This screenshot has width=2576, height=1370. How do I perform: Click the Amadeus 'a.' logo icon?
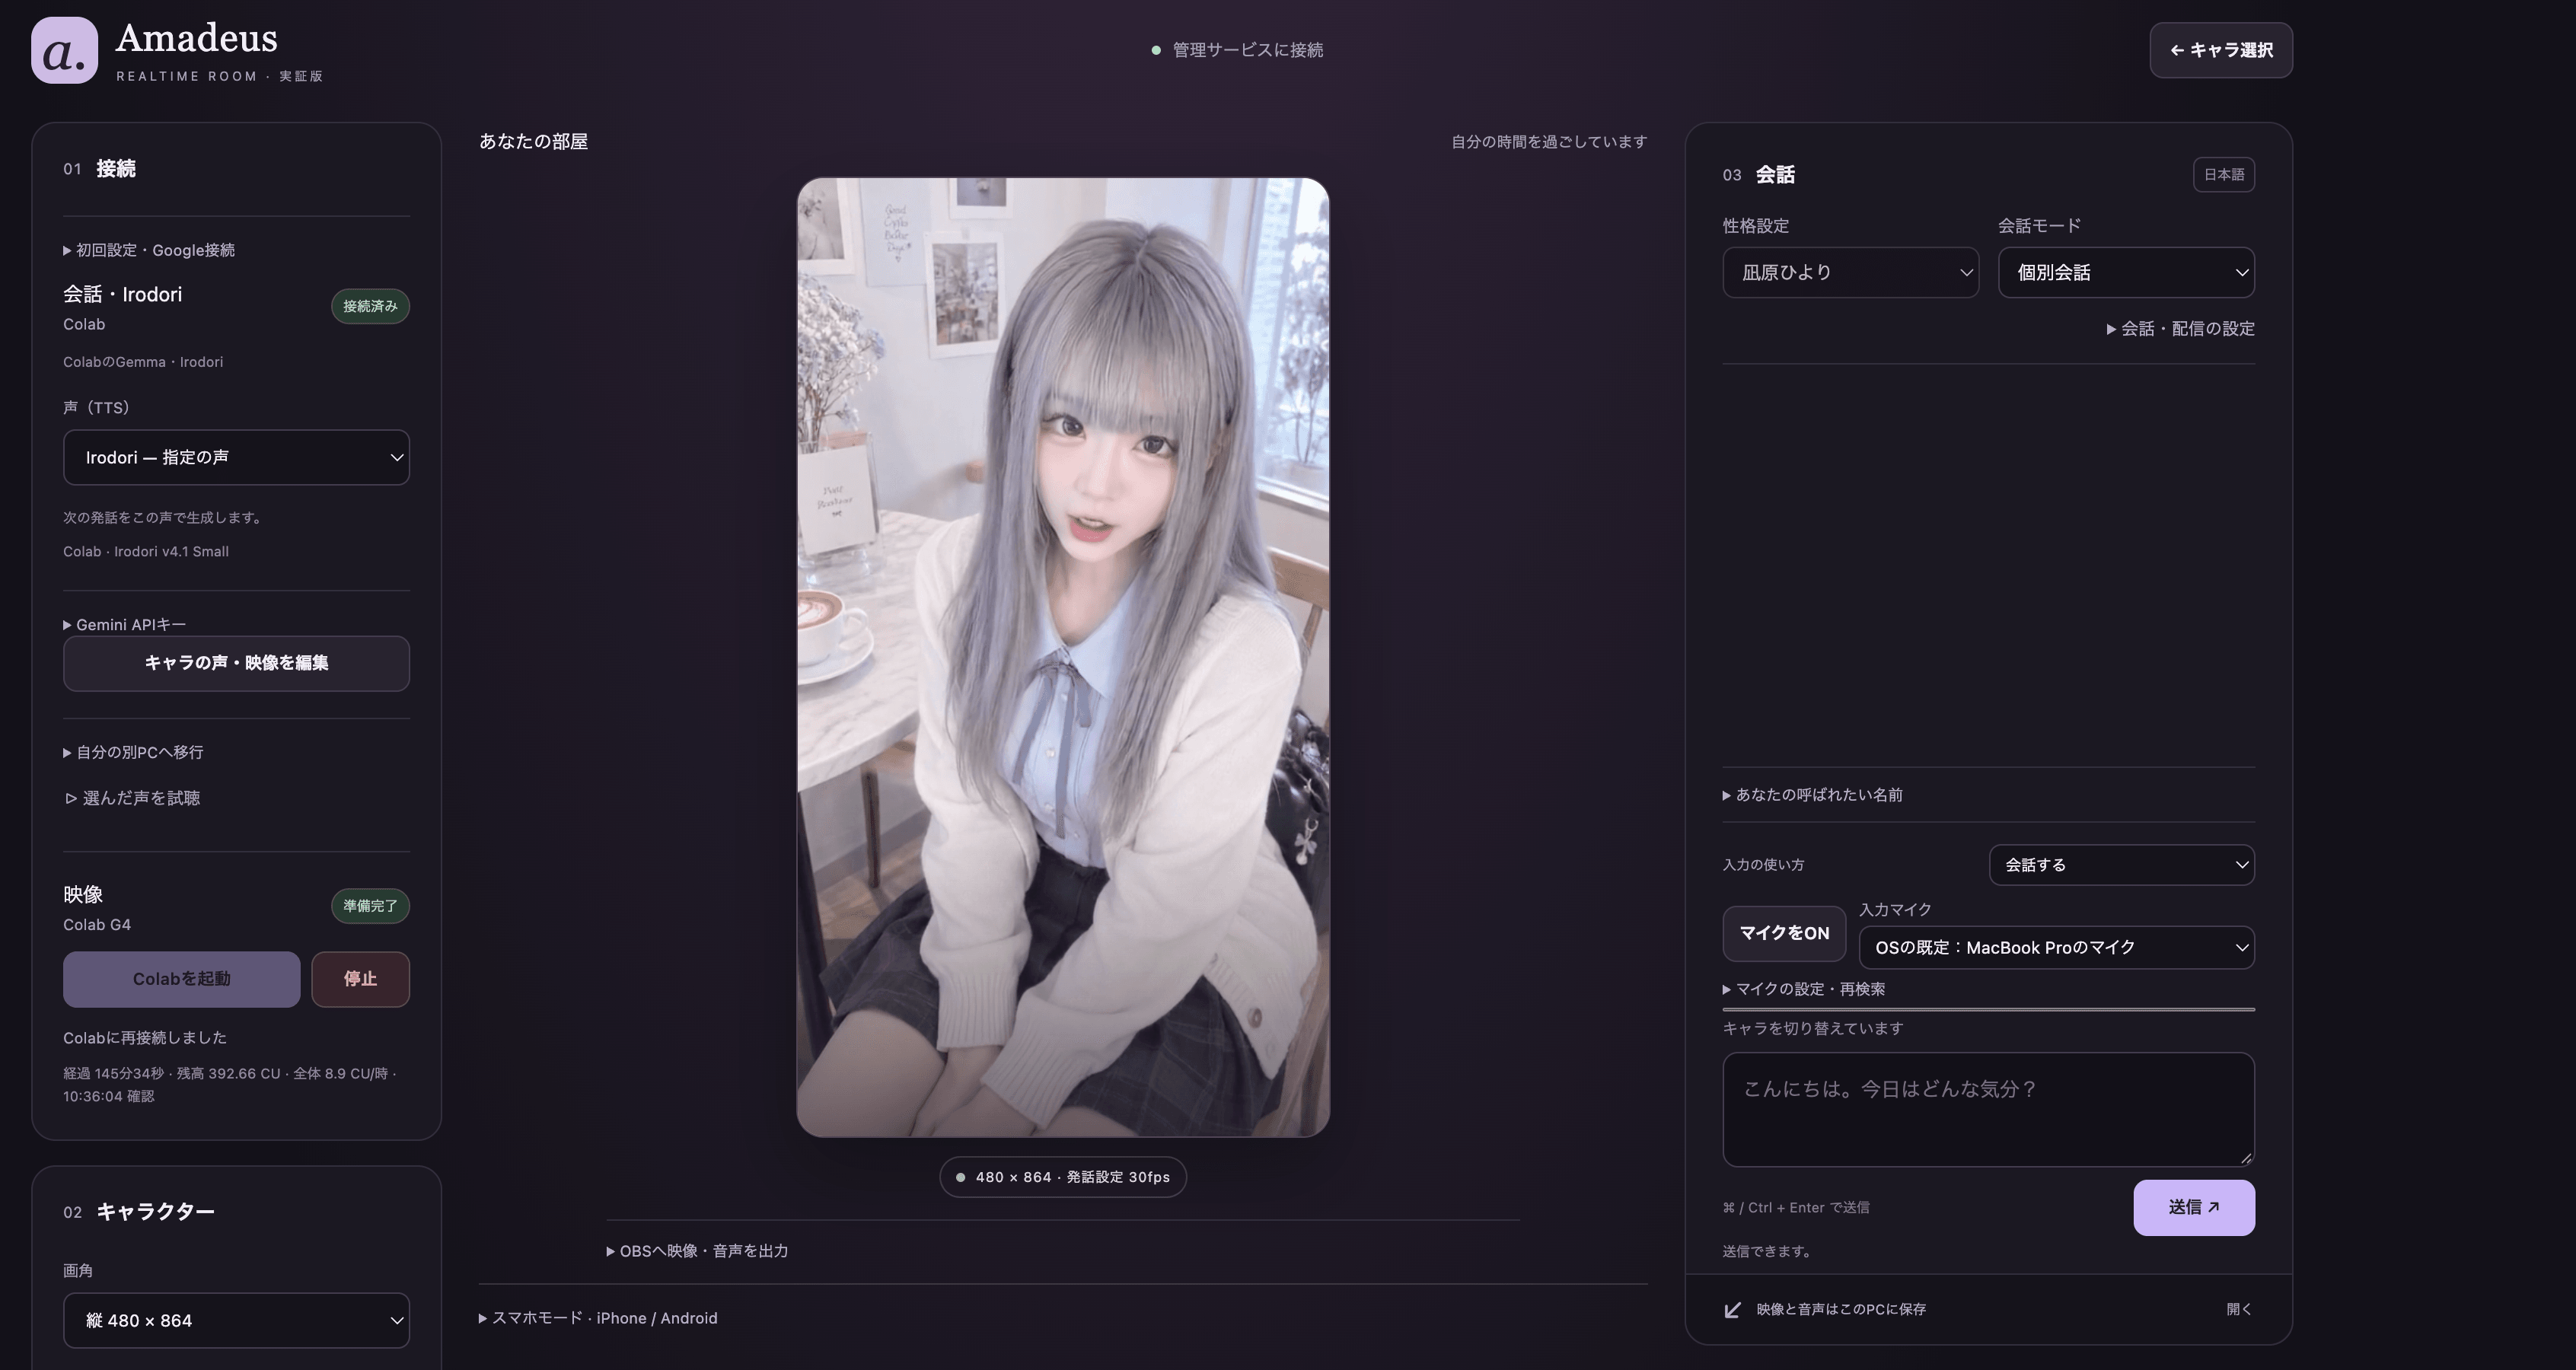(x=64, y=50)
